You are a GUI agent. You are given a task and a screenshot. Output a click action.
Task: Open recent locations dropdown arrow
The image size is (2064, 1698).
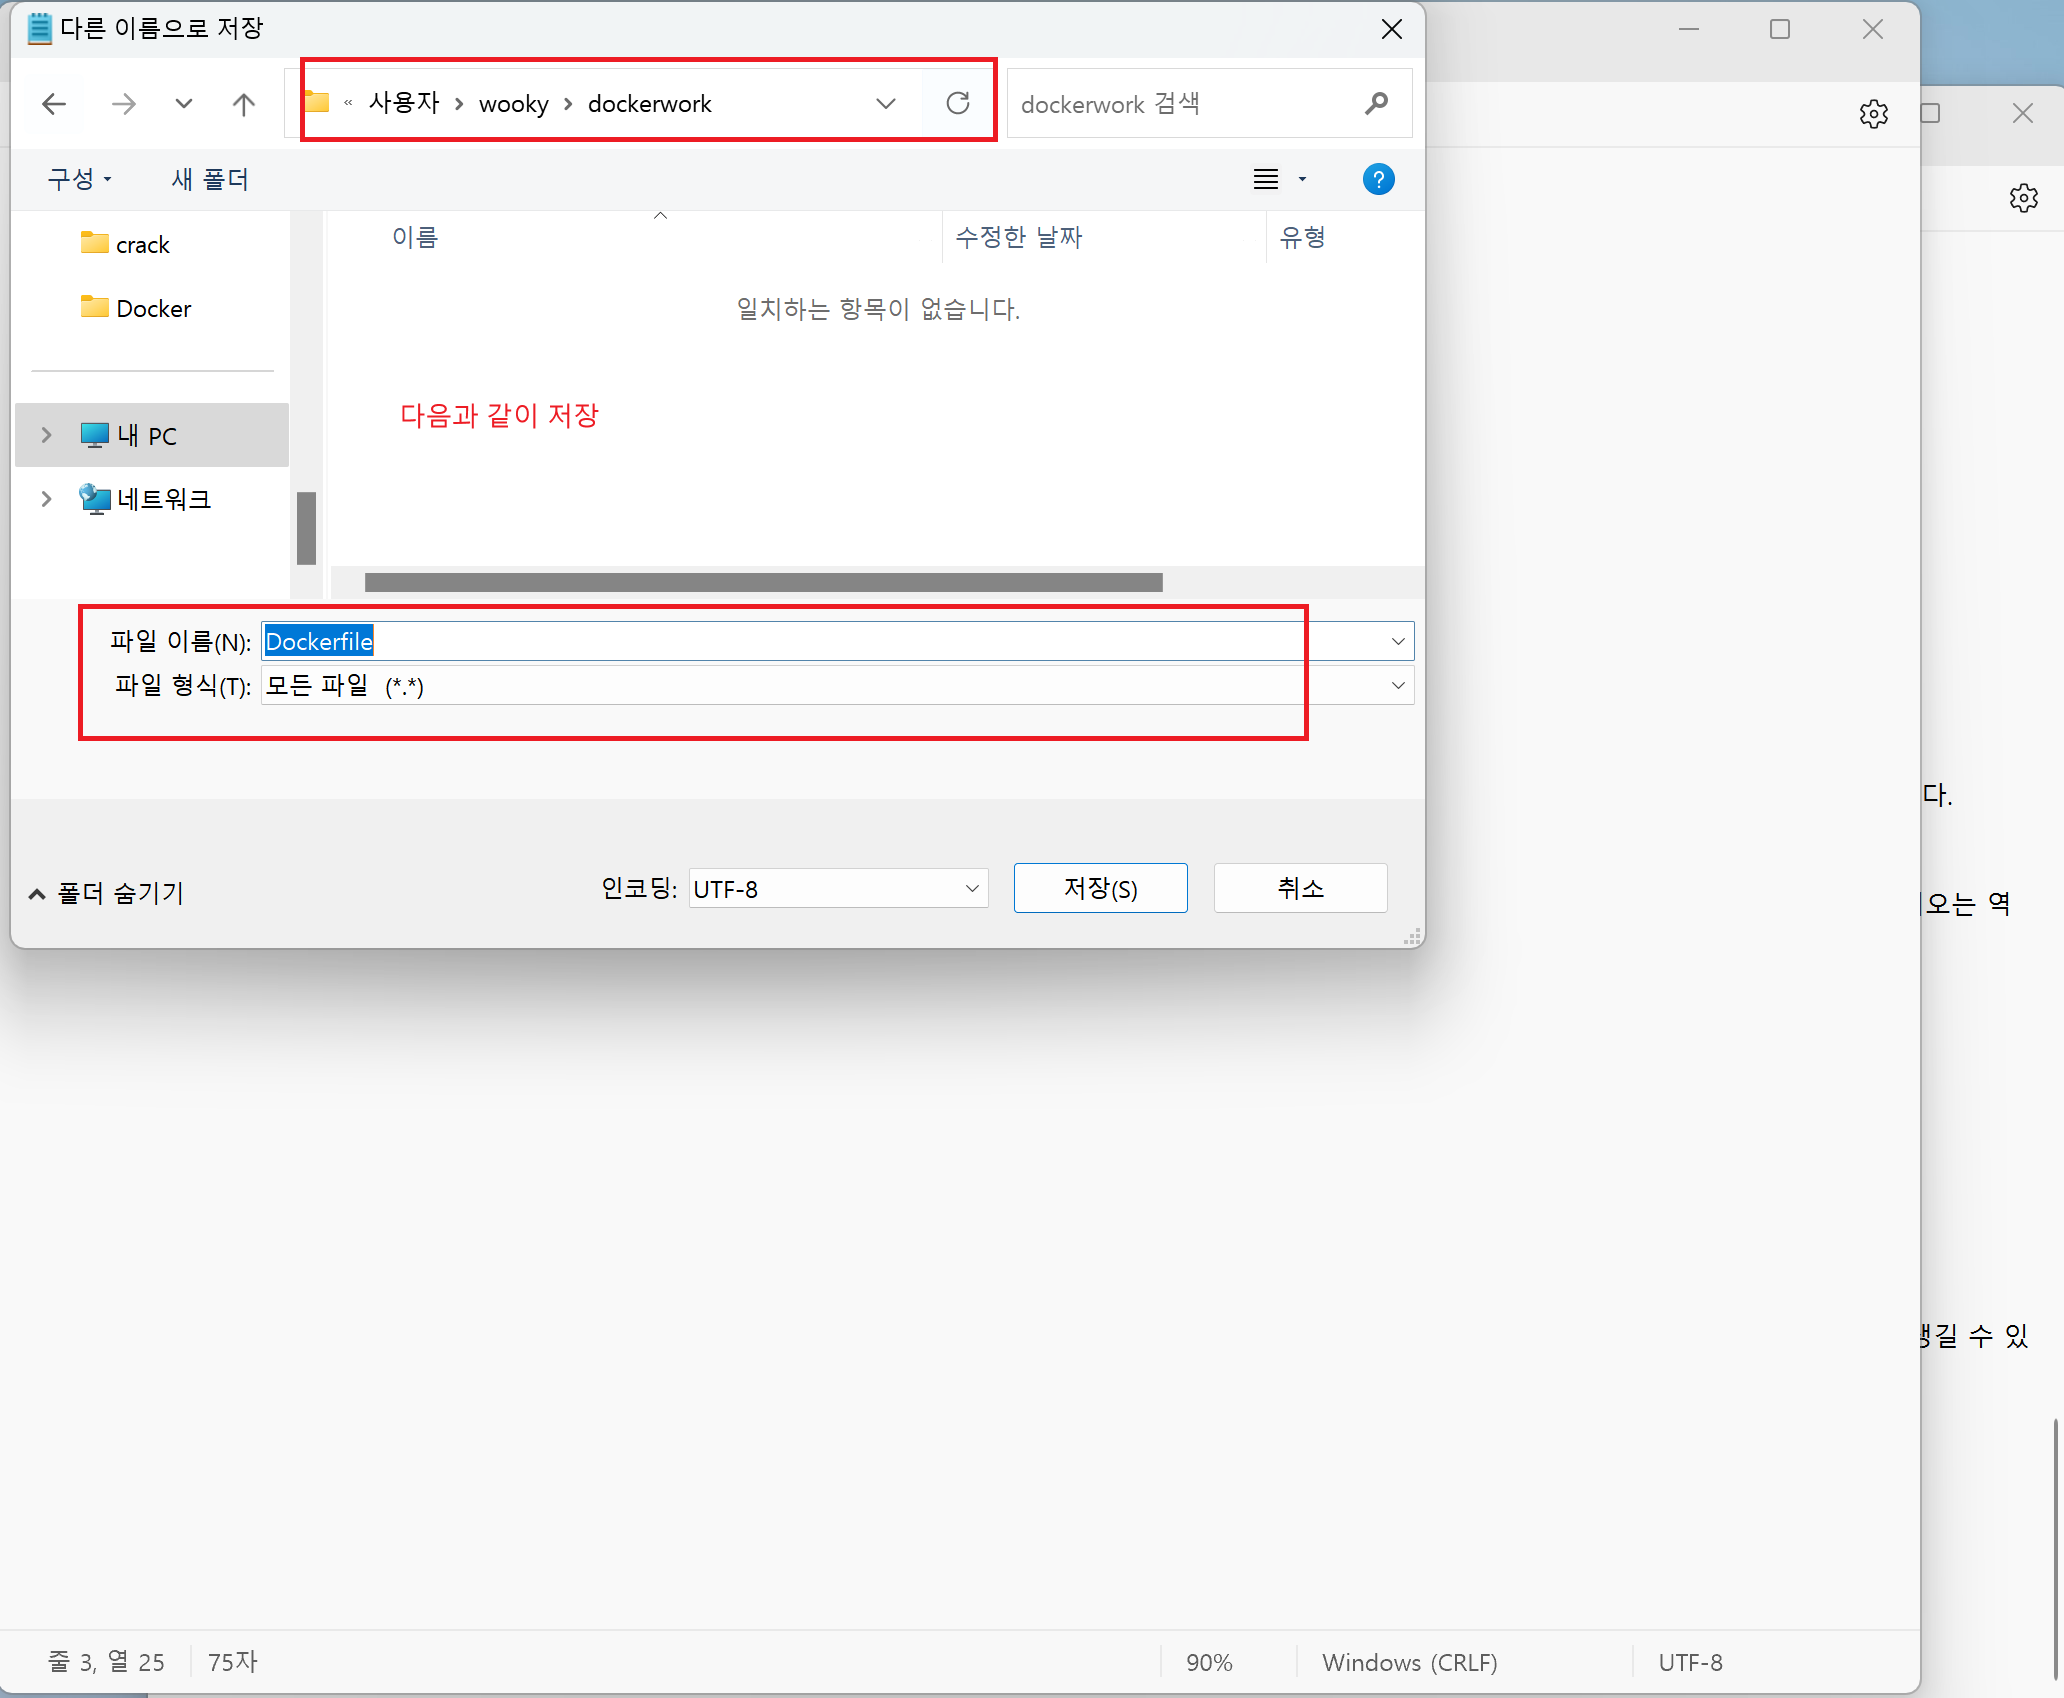coord(183,103)
